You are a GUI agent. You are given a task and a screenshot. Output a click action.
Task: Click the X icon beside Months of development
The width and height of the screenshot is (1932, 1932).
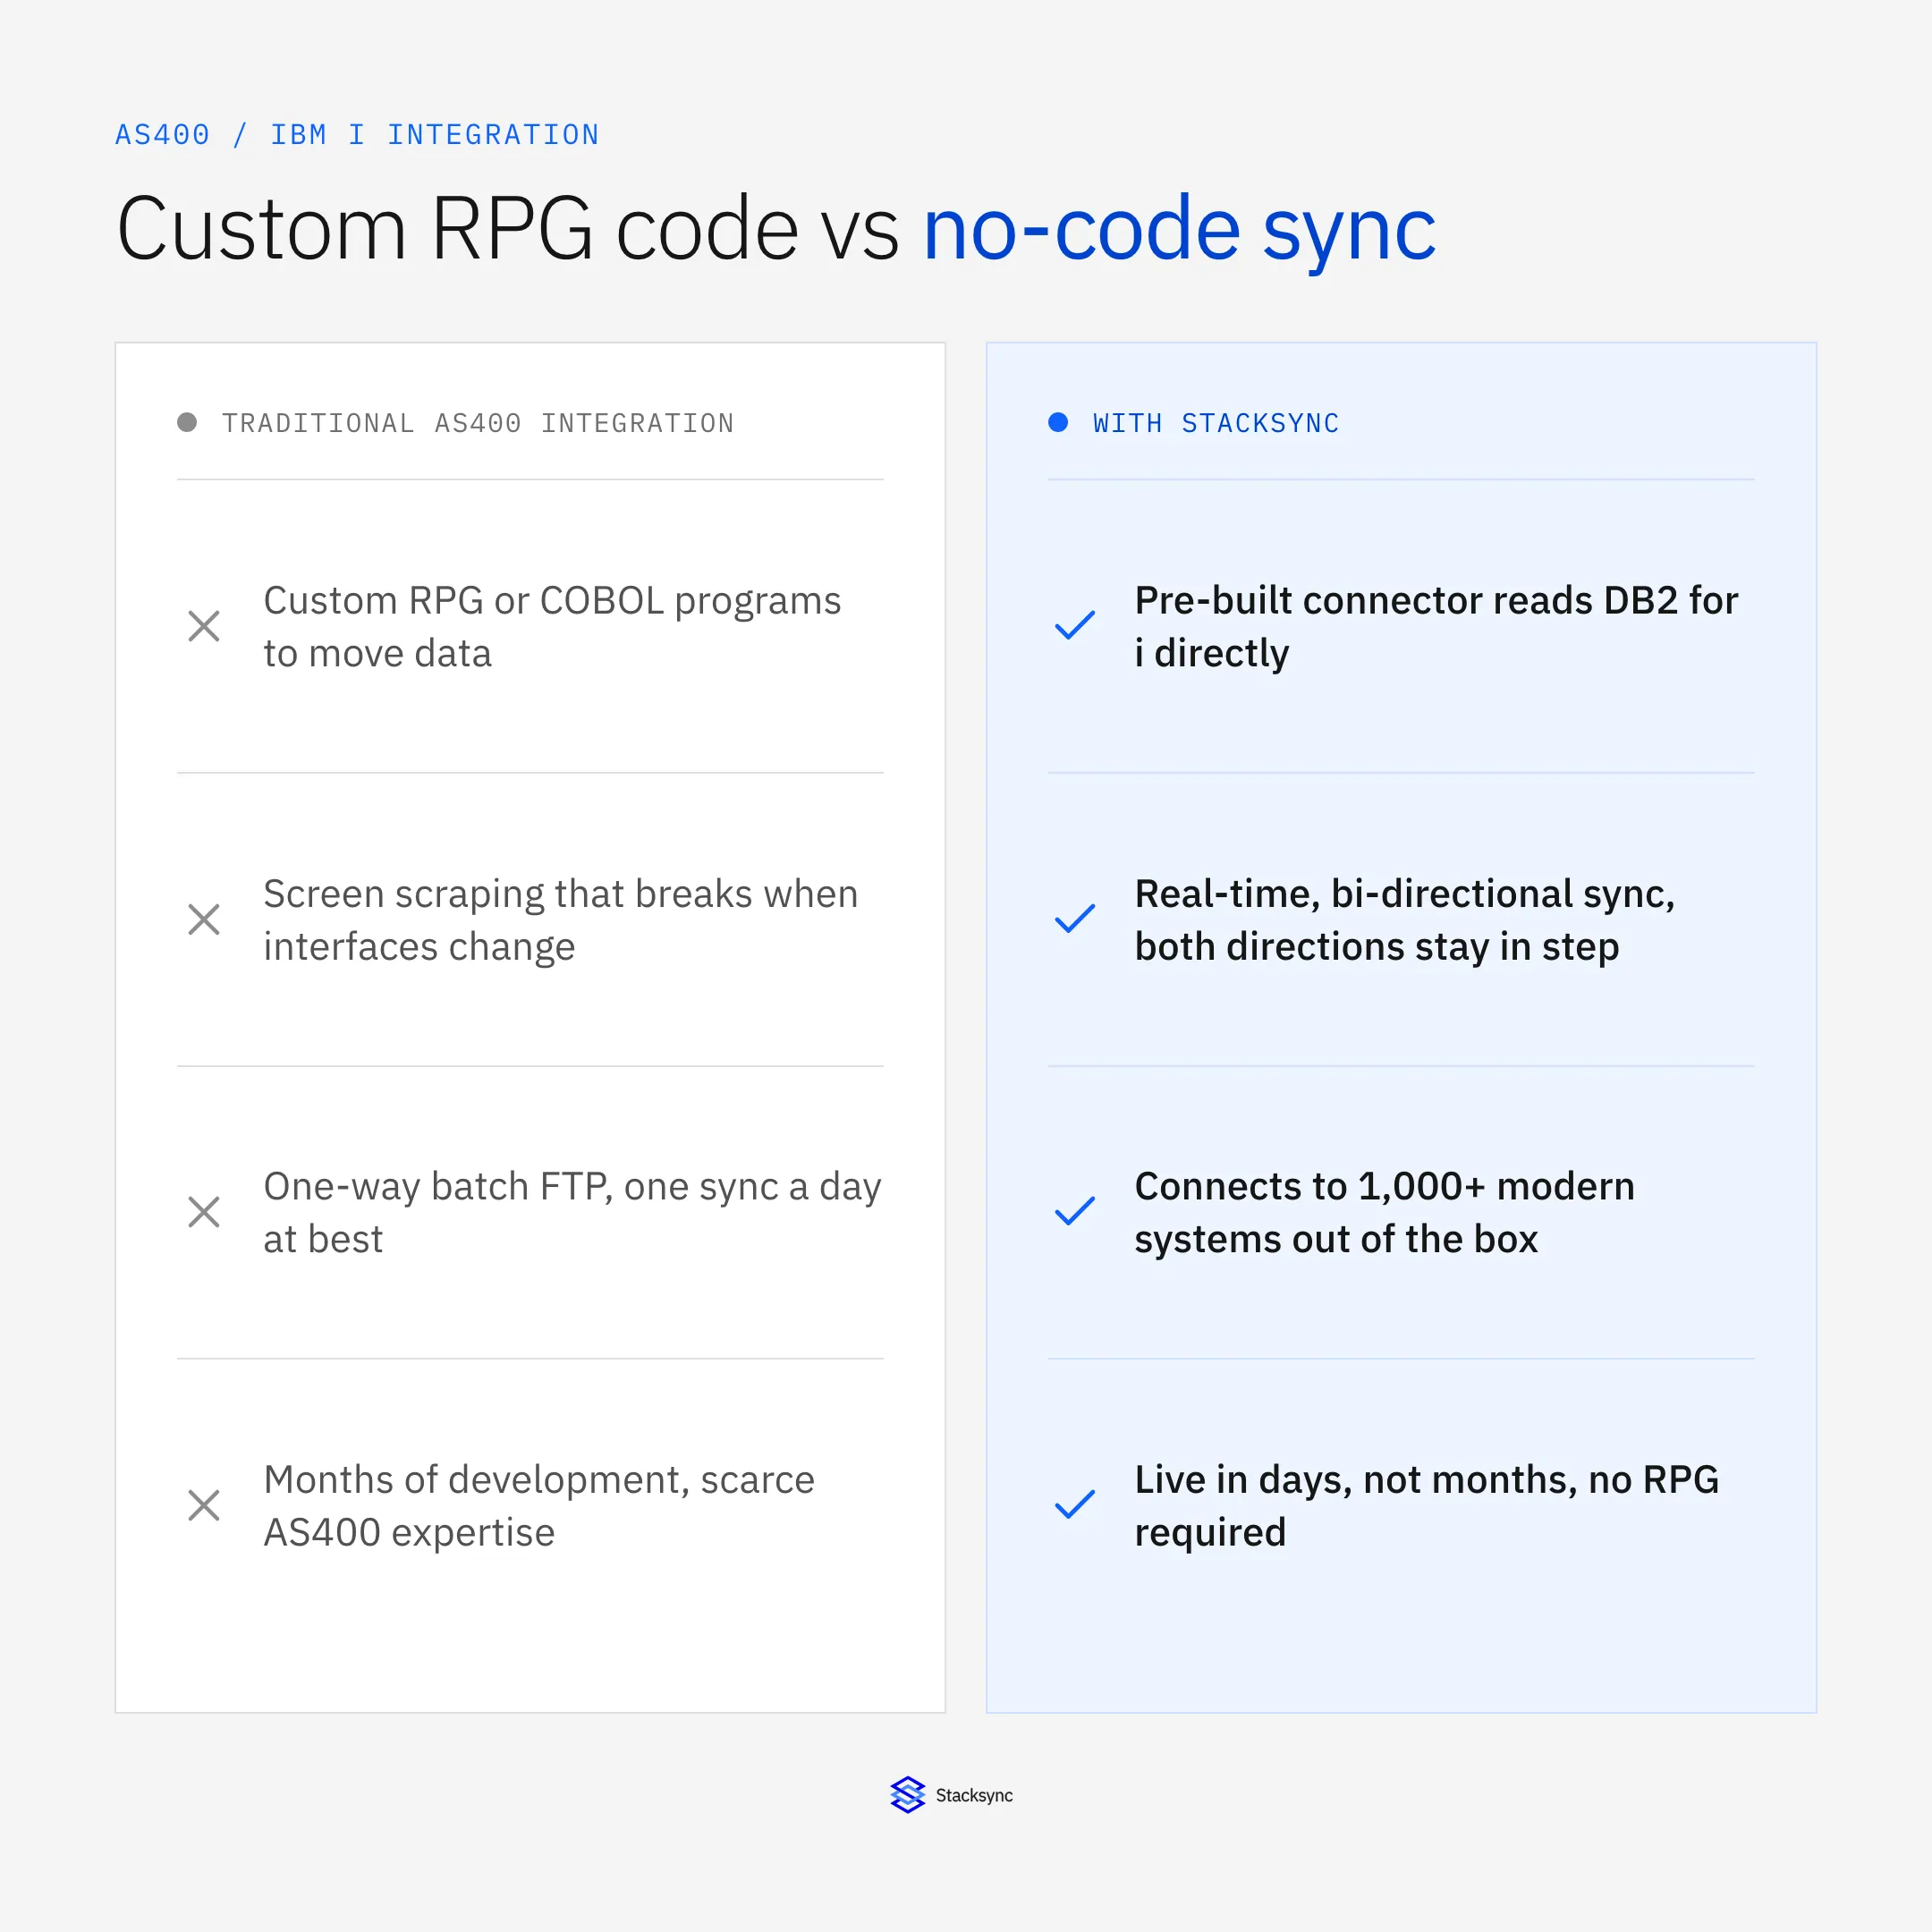204,1505
